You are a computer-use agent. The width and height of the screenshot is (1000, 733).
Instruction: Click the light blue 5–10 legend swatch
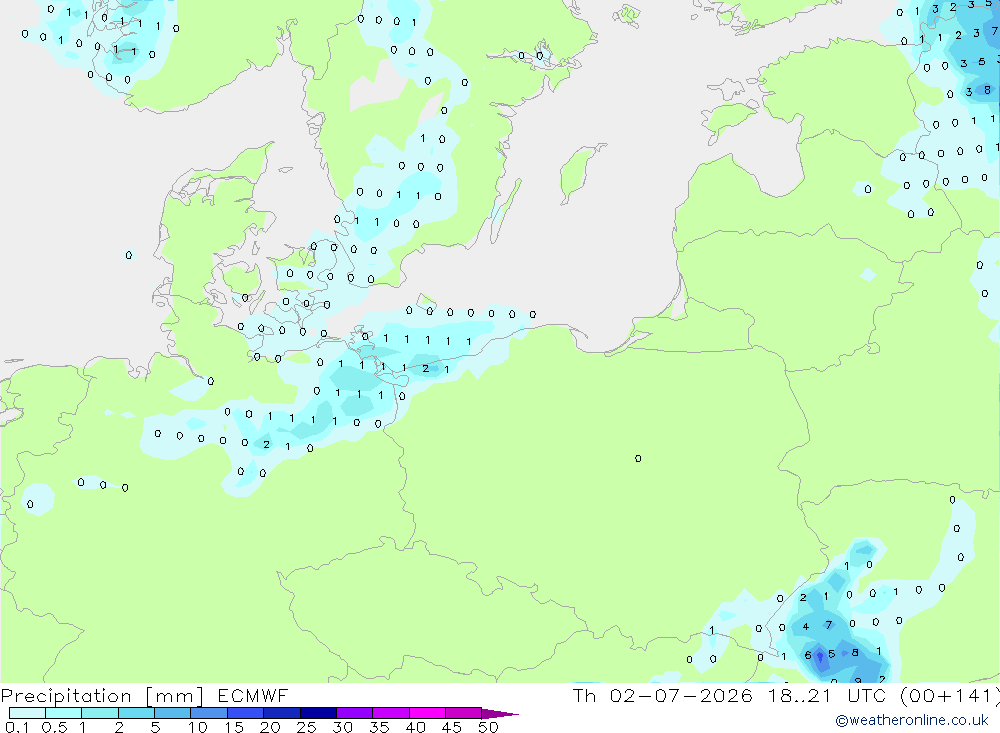tap(173, 713)
